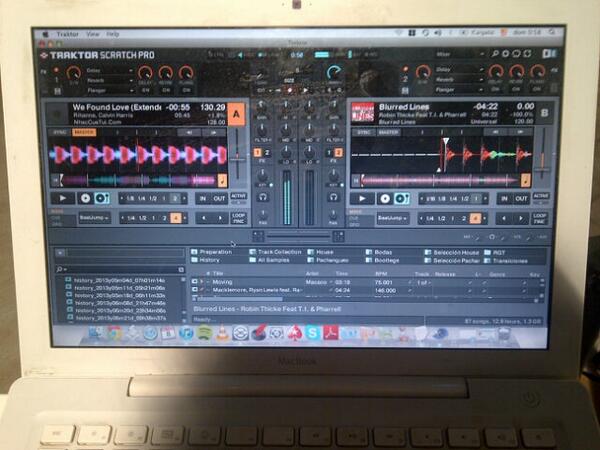Viewport: 600px width, 450px height.
Task: Toggle Deck A scratch turntable control icon
Action: point(102,198)
